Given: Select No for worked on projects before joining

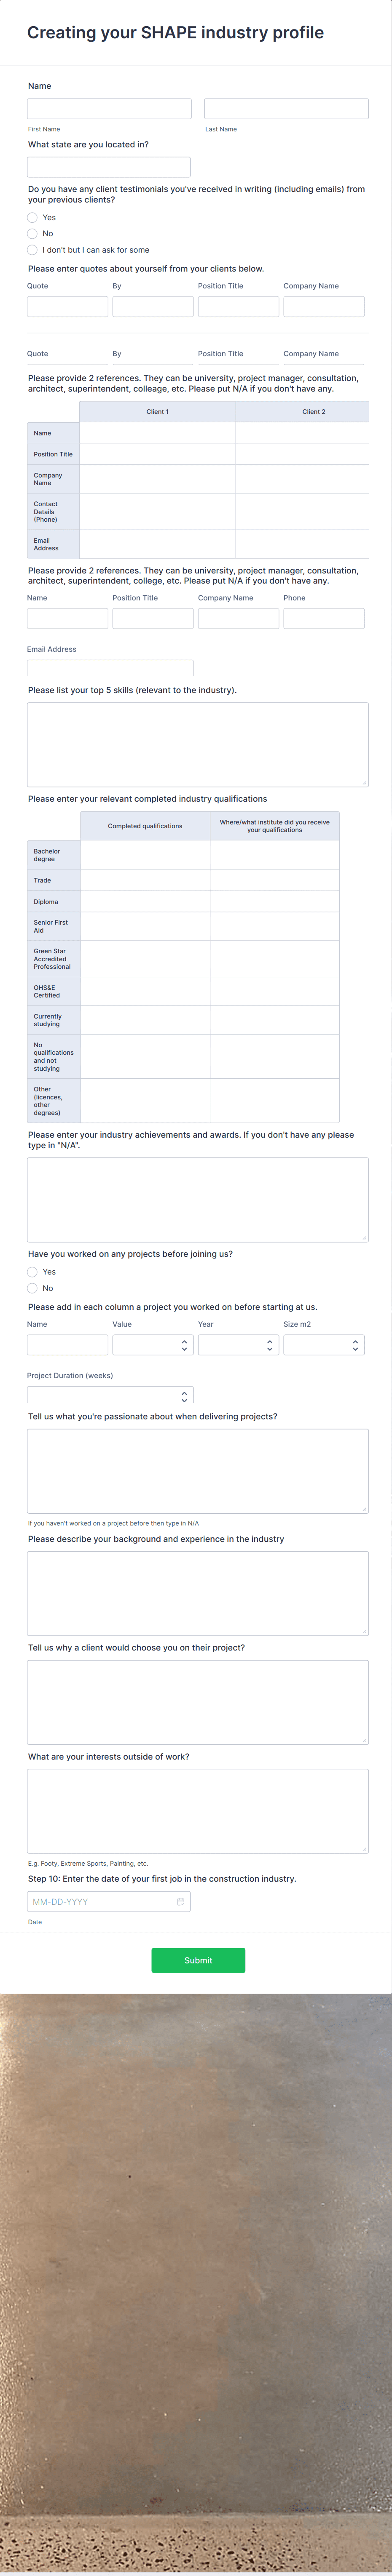Looking at the screenshot, I should [x=33, y=1288].
